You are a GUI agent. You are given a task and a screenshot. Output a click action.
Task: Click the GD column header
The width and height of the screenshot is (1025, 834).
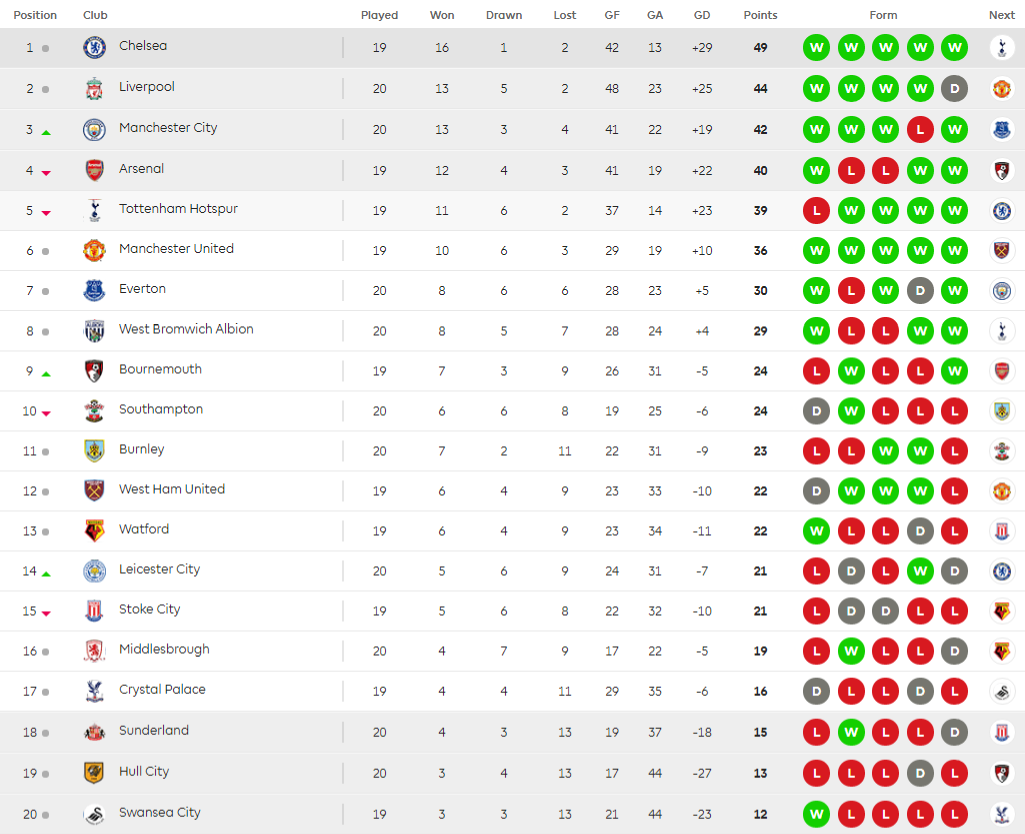coord(702,15)
